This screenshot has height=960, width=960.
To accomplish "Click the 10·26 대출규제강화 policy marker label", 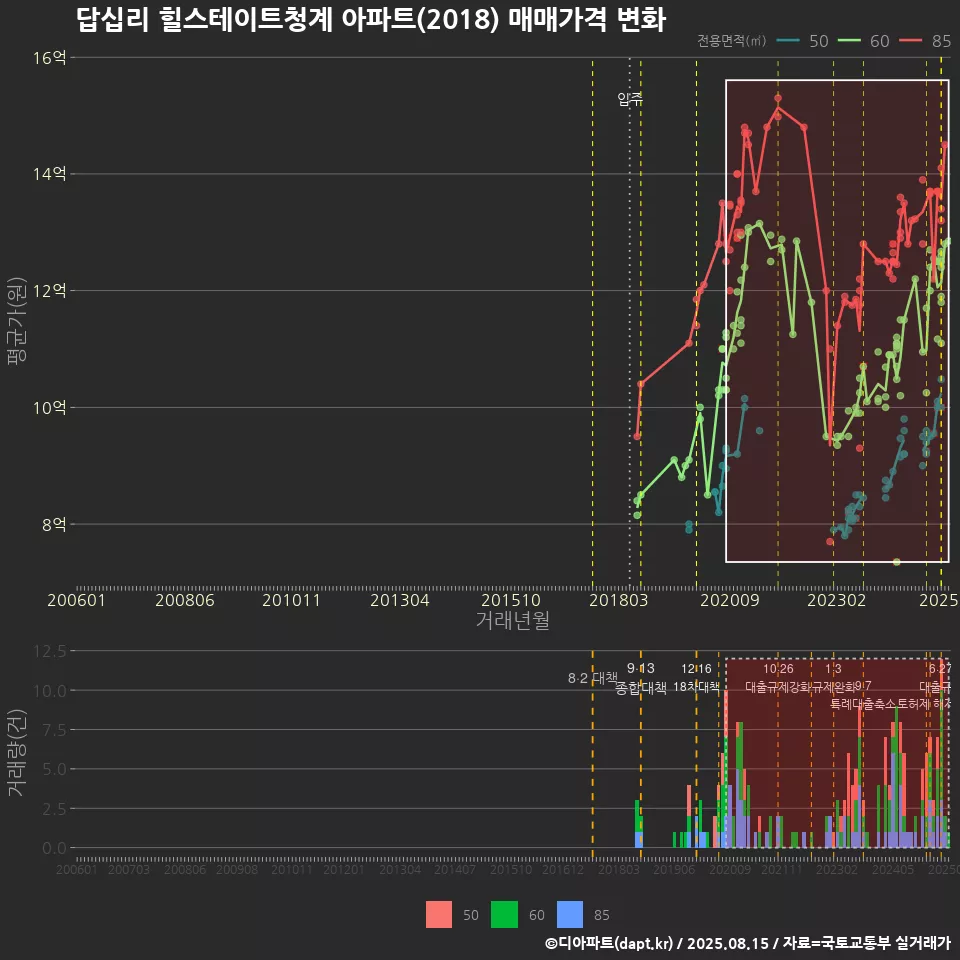I will click(x=778, y=678).
